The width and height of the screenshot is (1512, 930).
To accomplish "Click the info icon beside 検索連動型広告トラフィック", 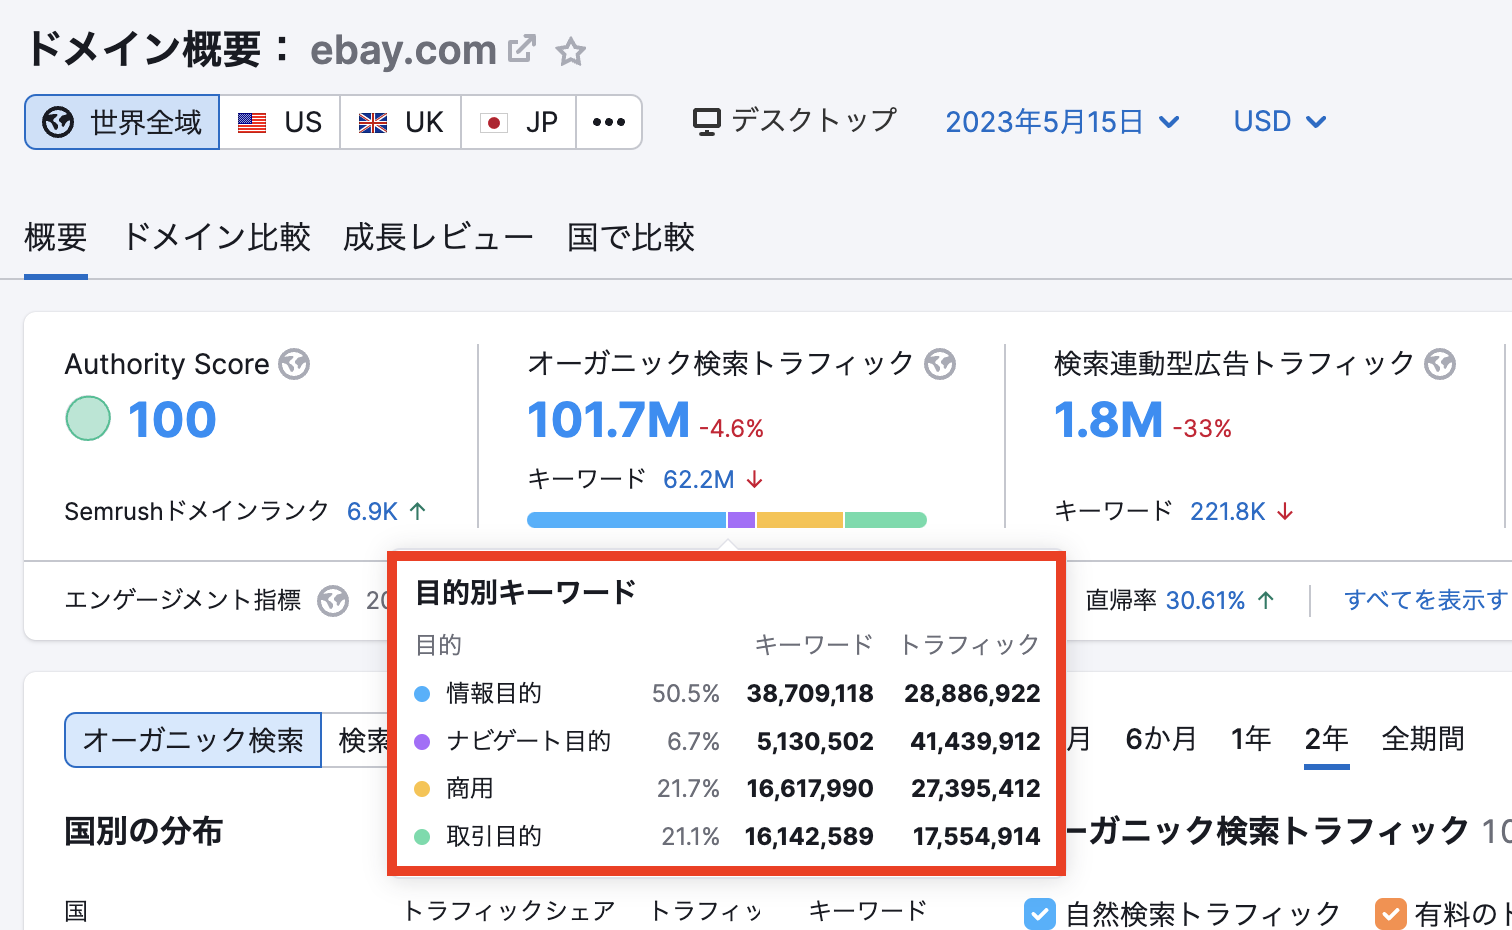I will click(1441, 365).
